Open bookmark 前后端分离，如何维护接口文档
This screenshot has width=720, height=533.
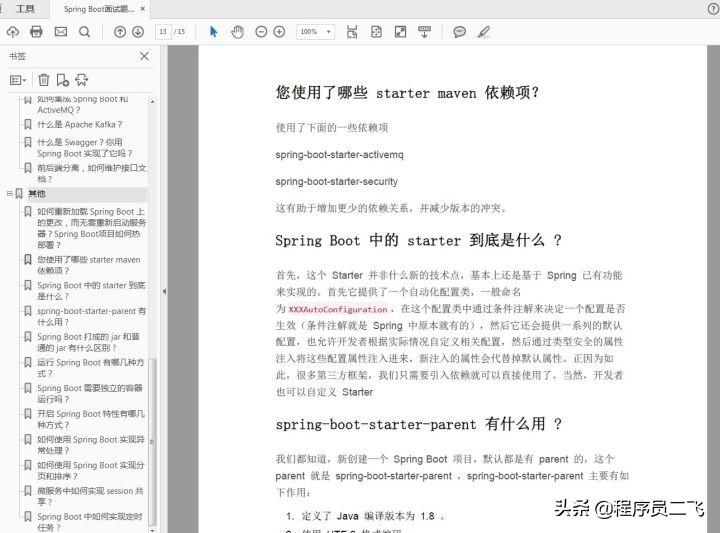coord(91,173)
